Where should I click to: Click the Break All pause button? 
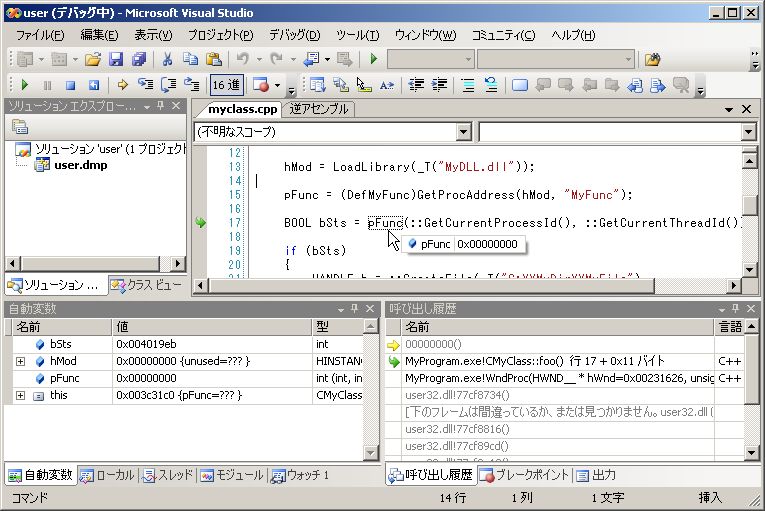pos(47,85)
